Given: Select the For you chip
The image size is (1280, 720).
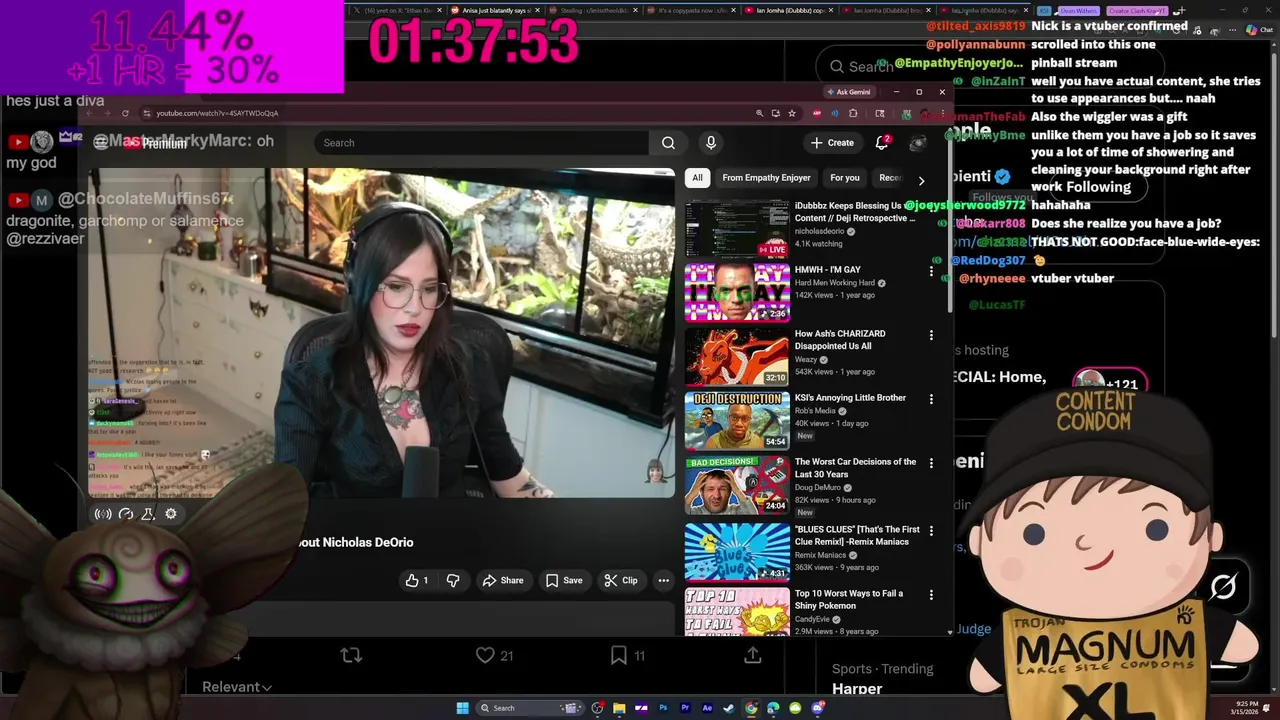Looking at the screenshot, I should (x=844, y=178).
